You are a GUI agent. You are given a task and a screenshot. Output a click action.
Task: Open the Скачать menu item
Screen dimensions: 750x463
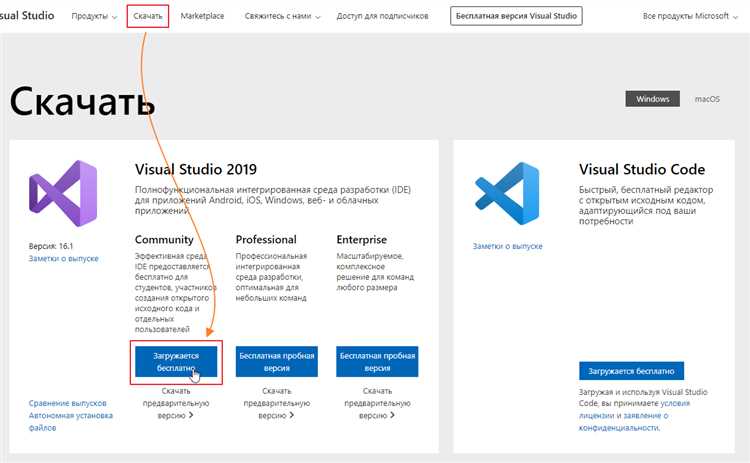[148, 16]
